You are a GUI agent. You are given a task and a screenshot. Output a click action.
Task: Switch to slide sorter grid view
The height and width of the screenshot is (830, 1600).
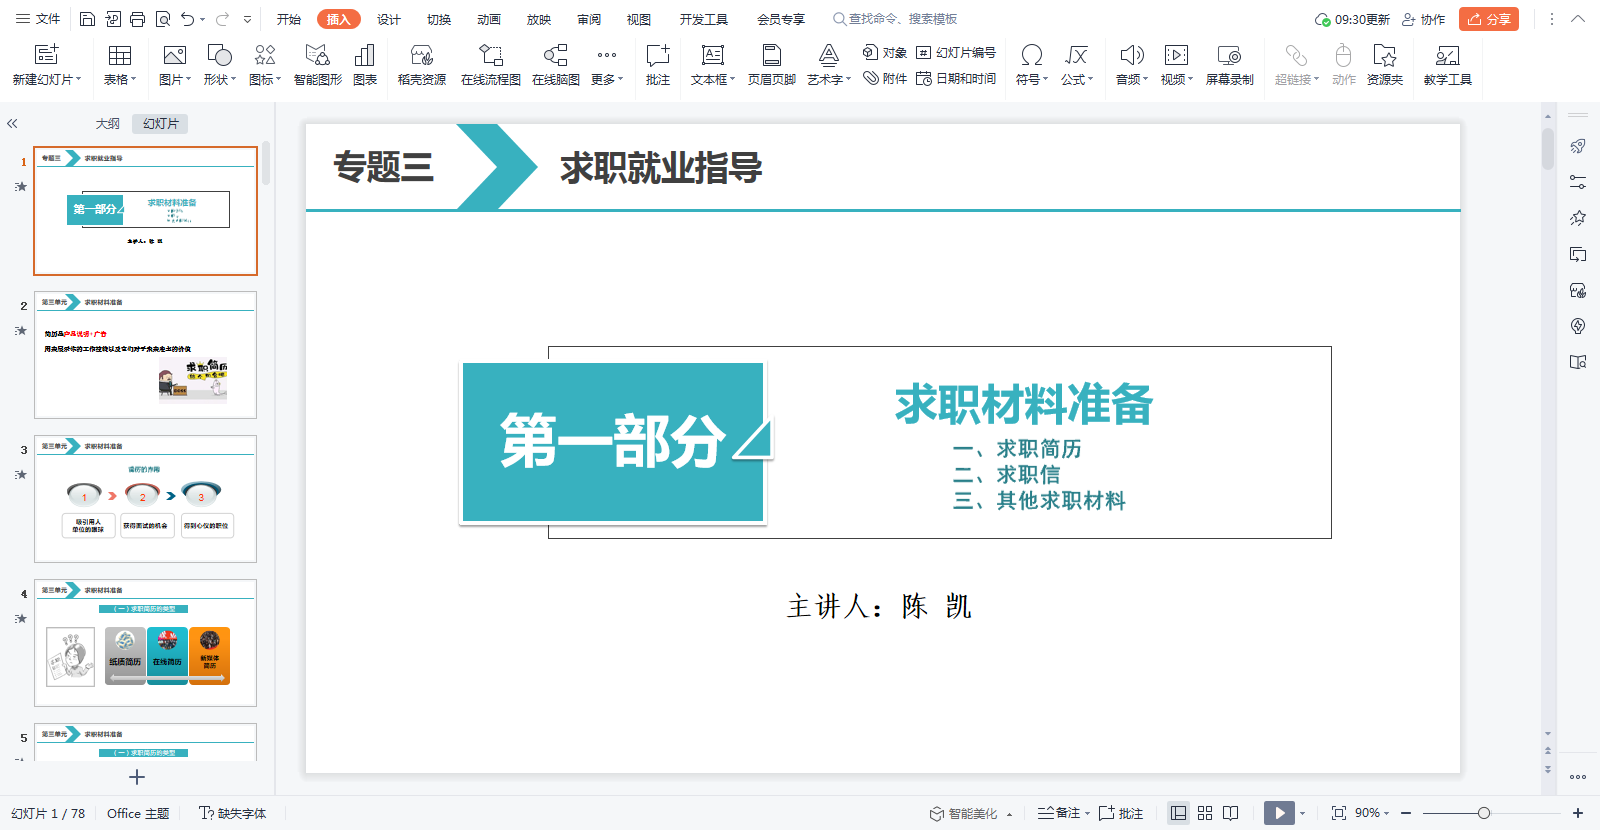pos(1205,813)
